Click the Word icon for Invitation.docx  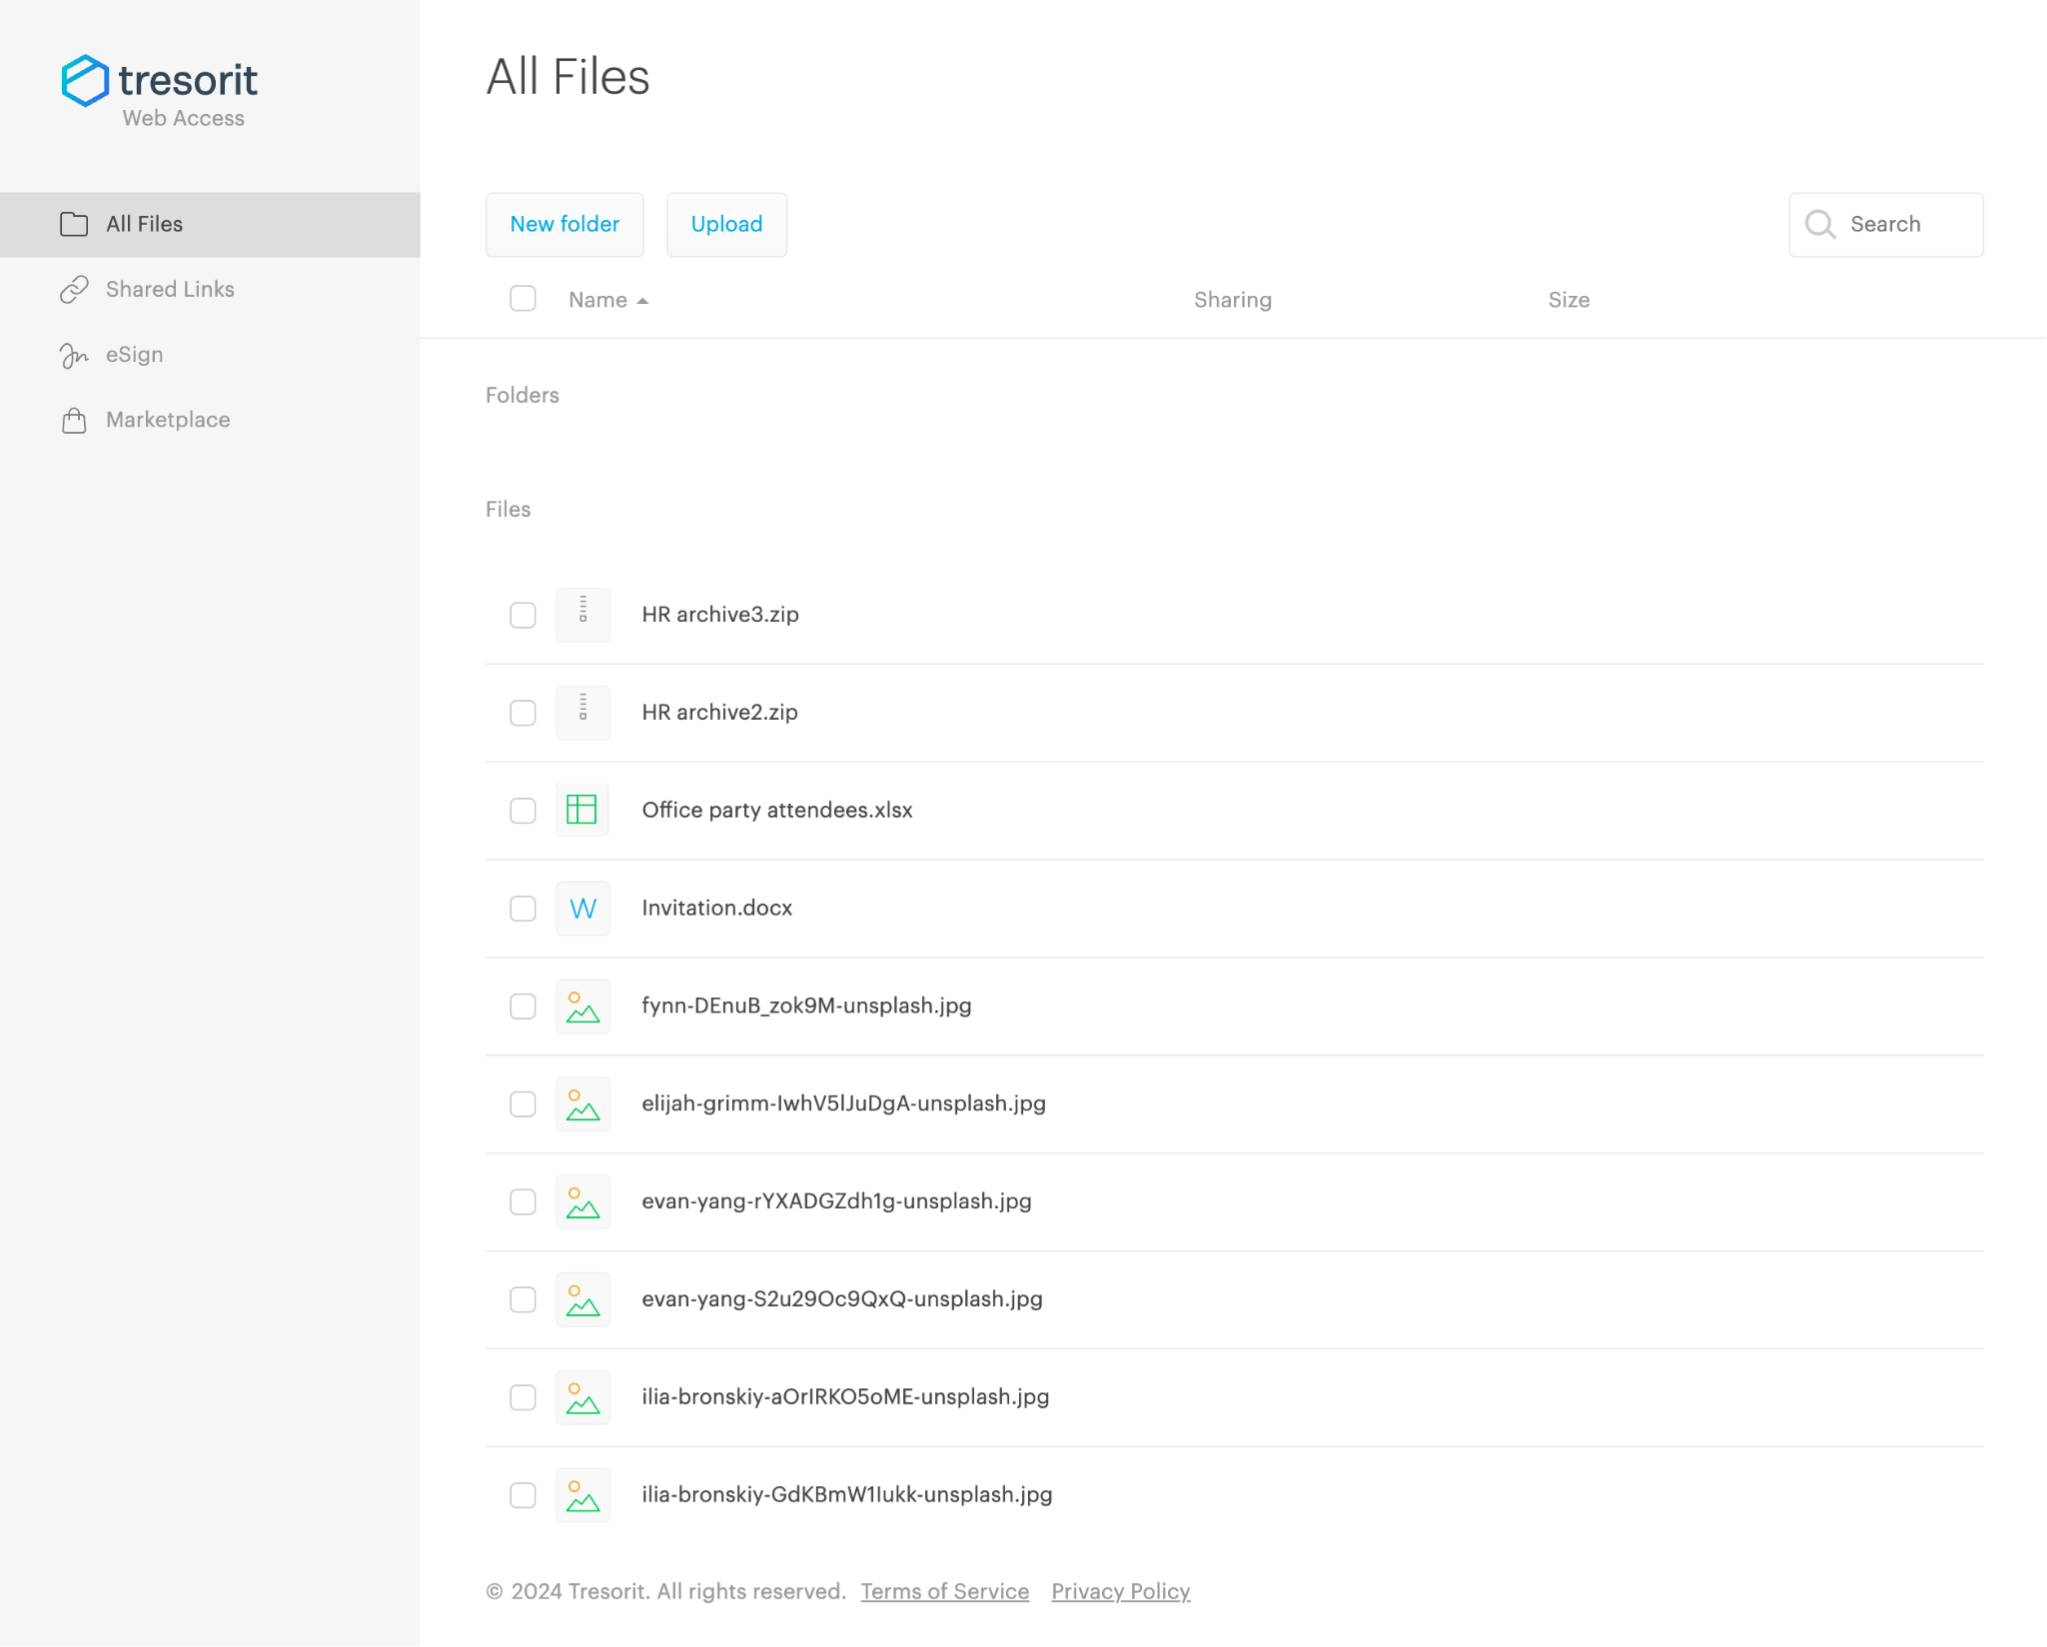coord(583,908)
